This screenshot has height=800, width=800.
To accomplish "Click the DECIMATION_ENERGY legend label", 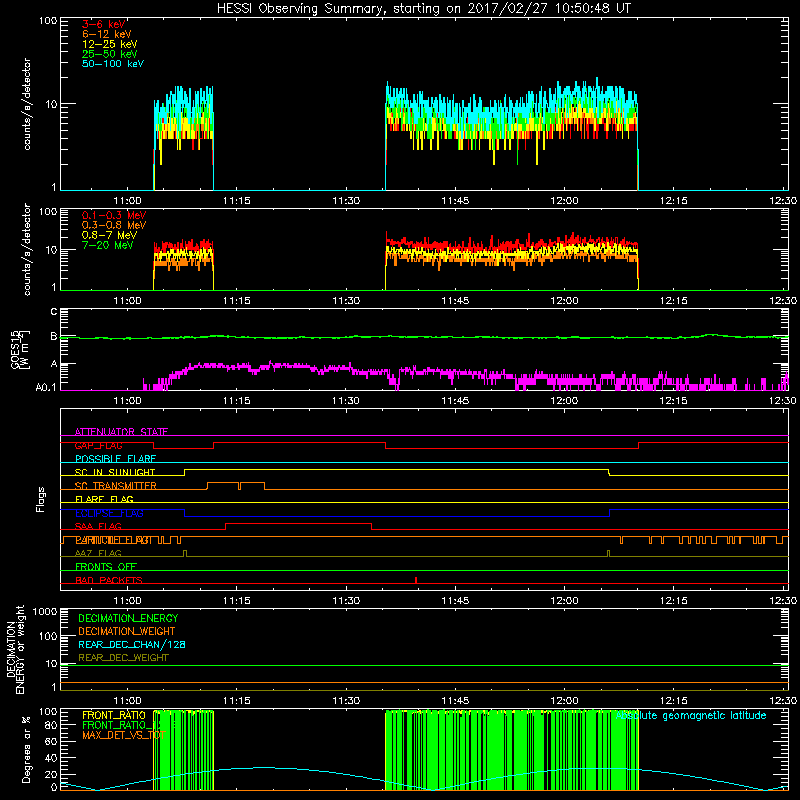I will point(128,618).
